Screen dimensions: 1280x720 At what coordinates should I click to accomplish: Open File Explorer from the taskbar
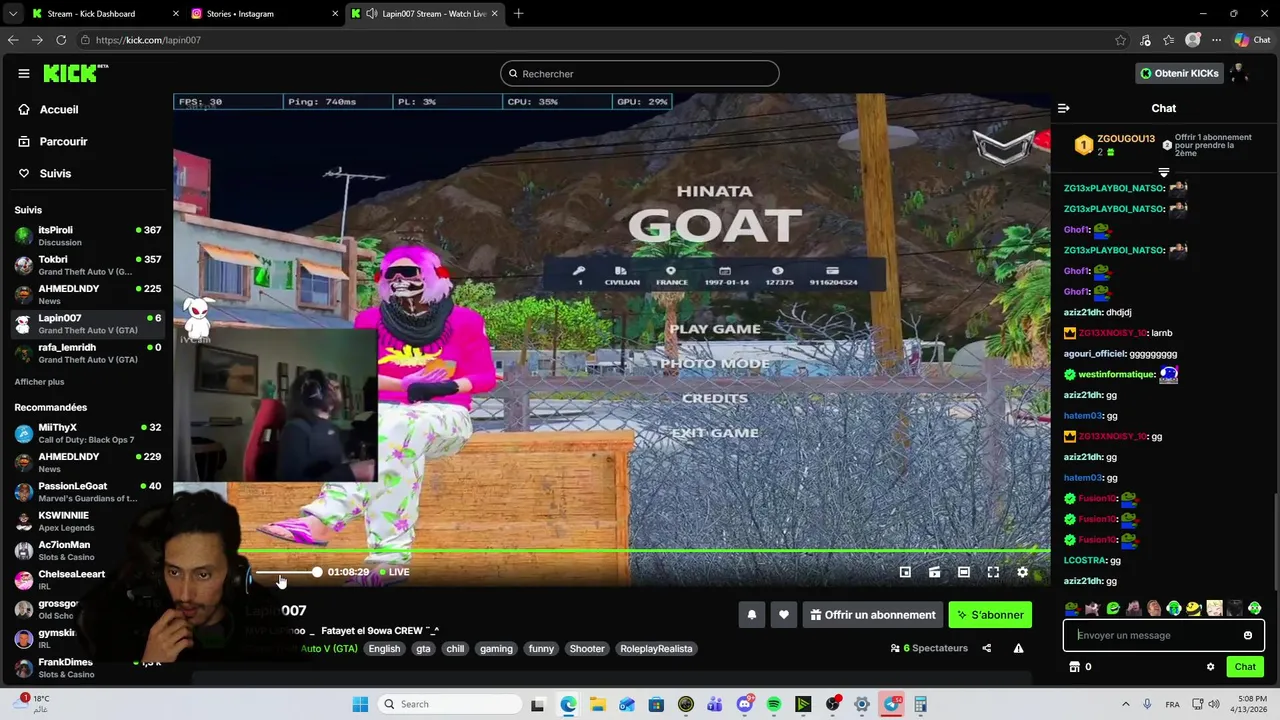(x=597, y=704)
